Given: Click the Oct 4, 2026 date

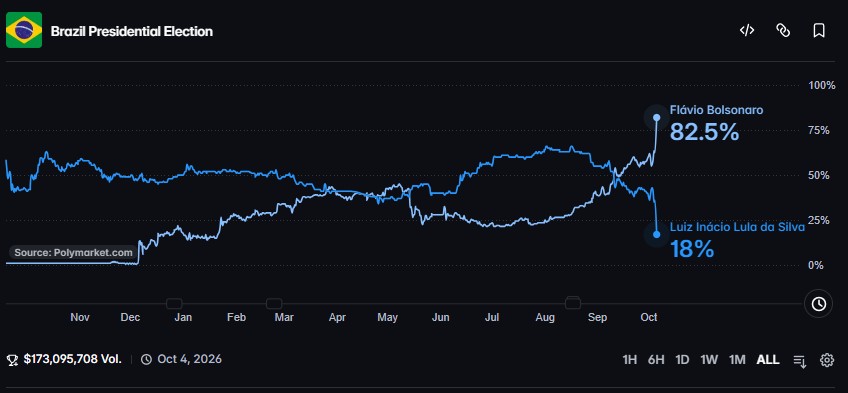Looking at the screenshot, I should 189,359.
